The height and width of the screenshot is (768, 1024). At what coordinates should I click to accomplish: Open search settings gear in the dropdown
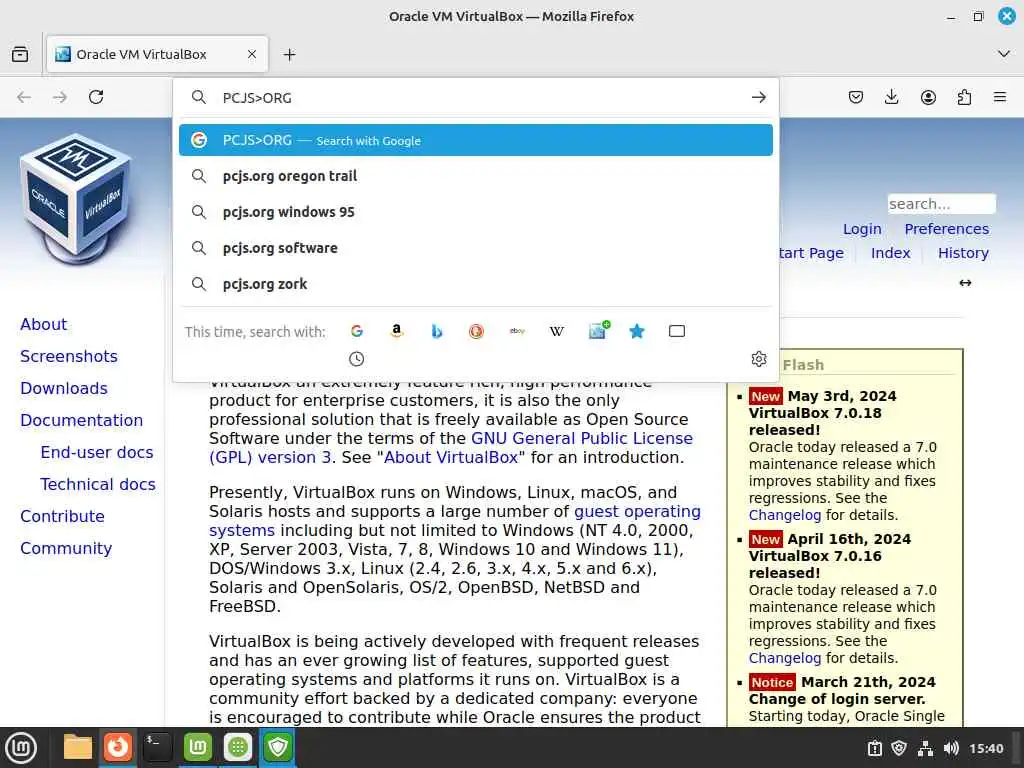(758, 359)
